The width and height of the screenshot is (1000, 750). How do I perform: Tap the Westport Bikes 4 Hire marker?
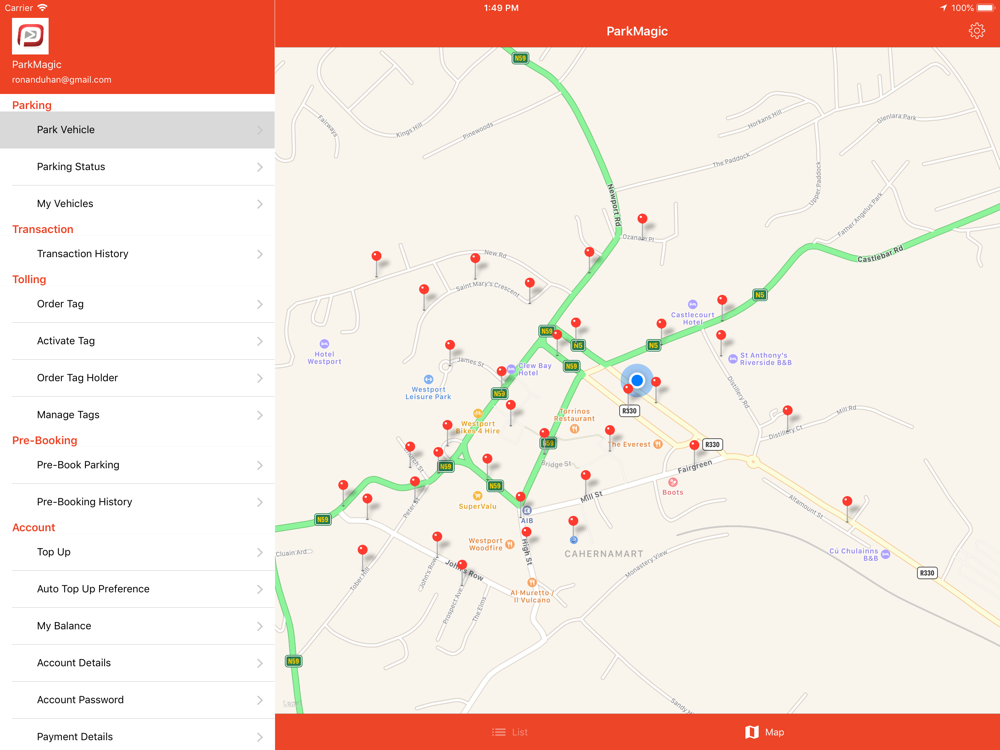coord(477,413)
